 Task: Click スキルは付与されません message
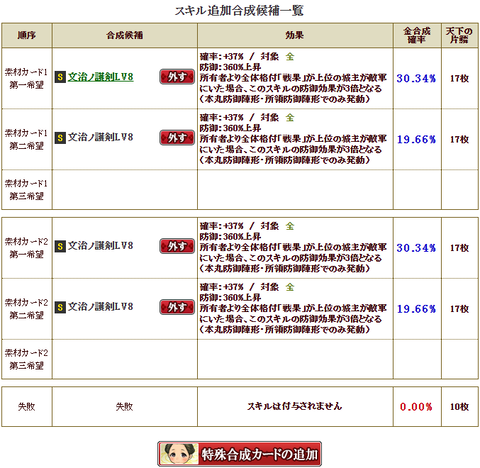295,406
